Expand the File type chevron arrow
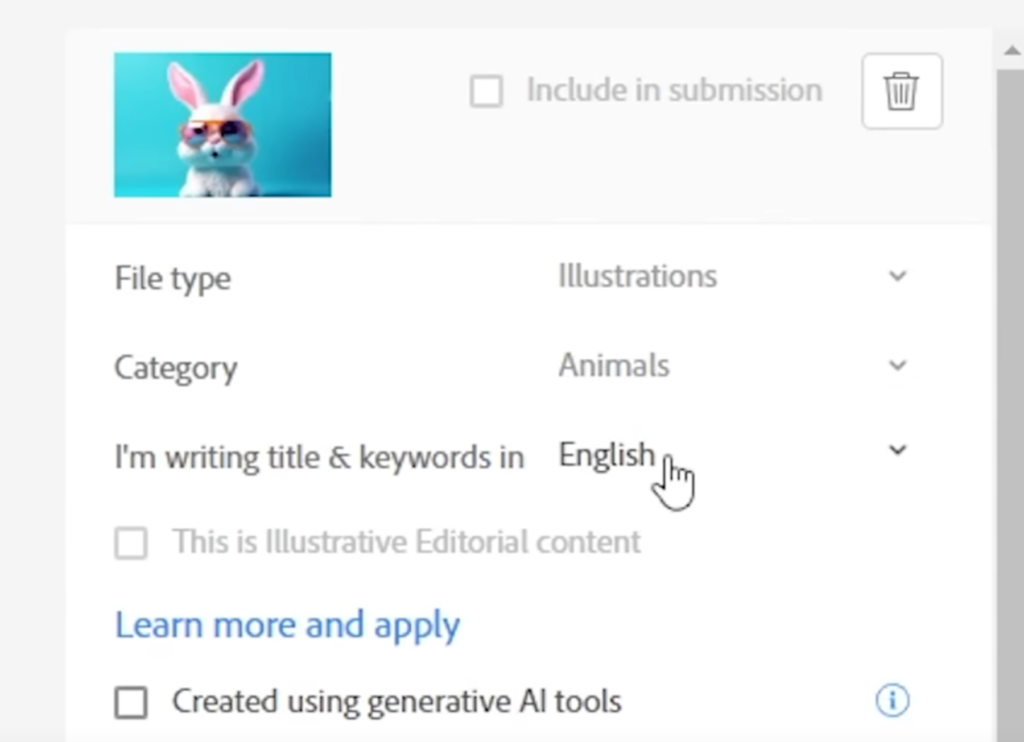This screenshot has height=742, width=1024. click(x=897, y=276)
